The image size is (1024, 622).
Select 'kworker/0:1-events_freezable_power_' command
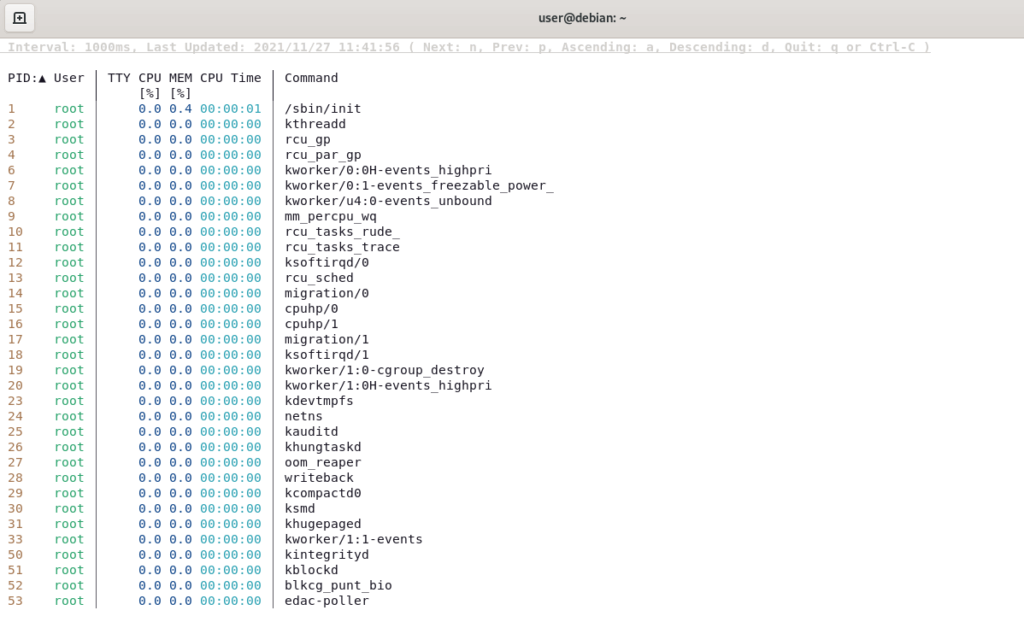[x=419, y=186]
